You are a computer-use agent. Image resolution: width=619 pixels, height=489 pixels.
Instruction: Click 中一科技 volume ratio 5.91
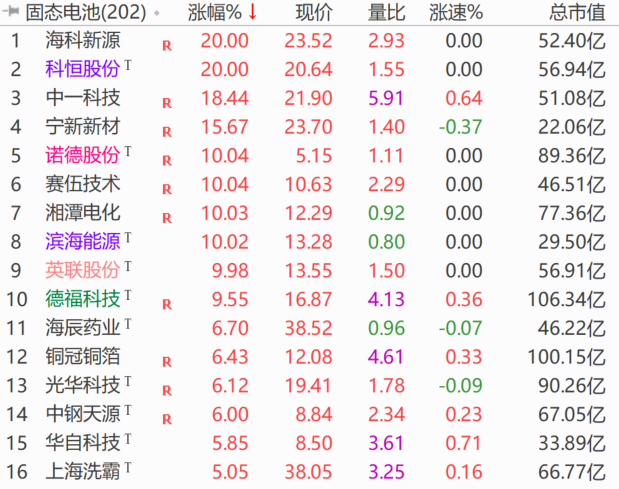click(386, 98)
